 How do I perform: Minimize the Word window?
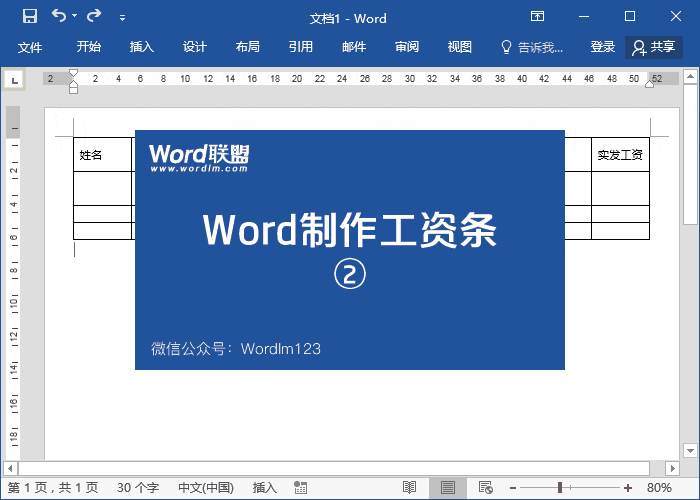pos(583,17)
